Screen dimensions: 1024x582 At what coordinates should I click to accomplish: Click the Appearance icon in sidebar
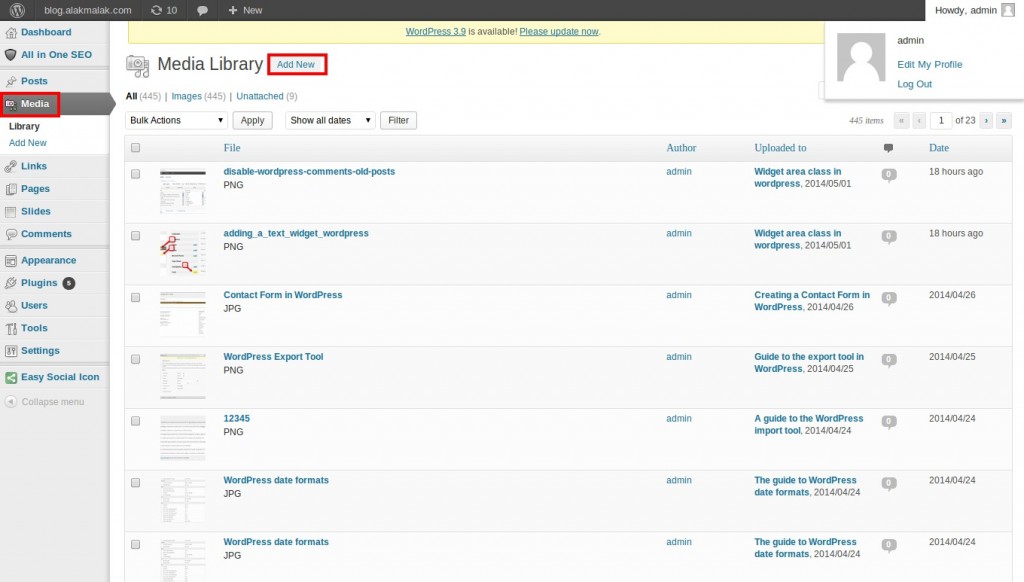(10, 261)
